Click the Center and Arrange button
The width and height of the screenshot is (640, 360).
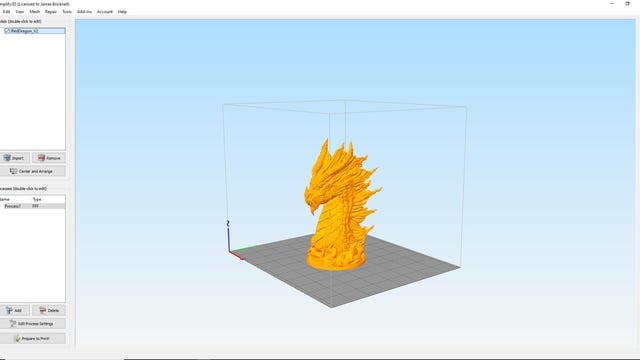click(32, 171)
